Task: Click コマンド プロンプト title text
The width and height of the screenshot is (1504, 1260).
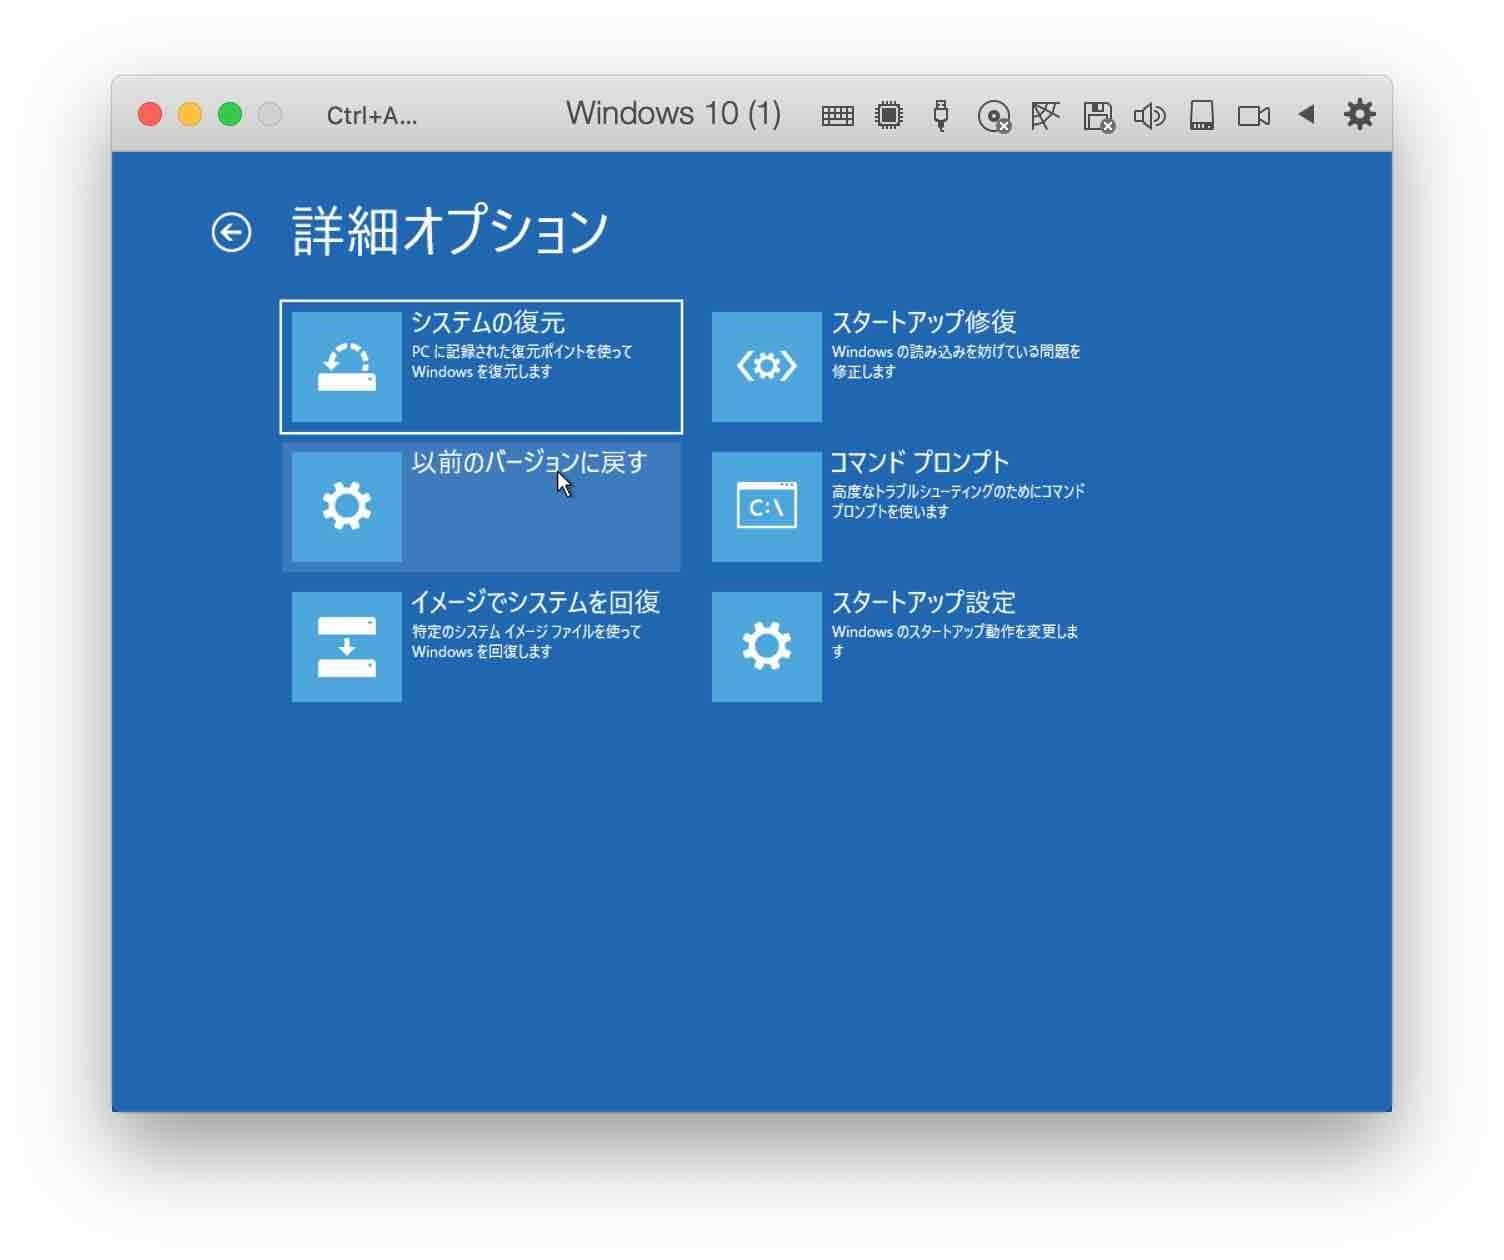Action: tap(920, 462)
